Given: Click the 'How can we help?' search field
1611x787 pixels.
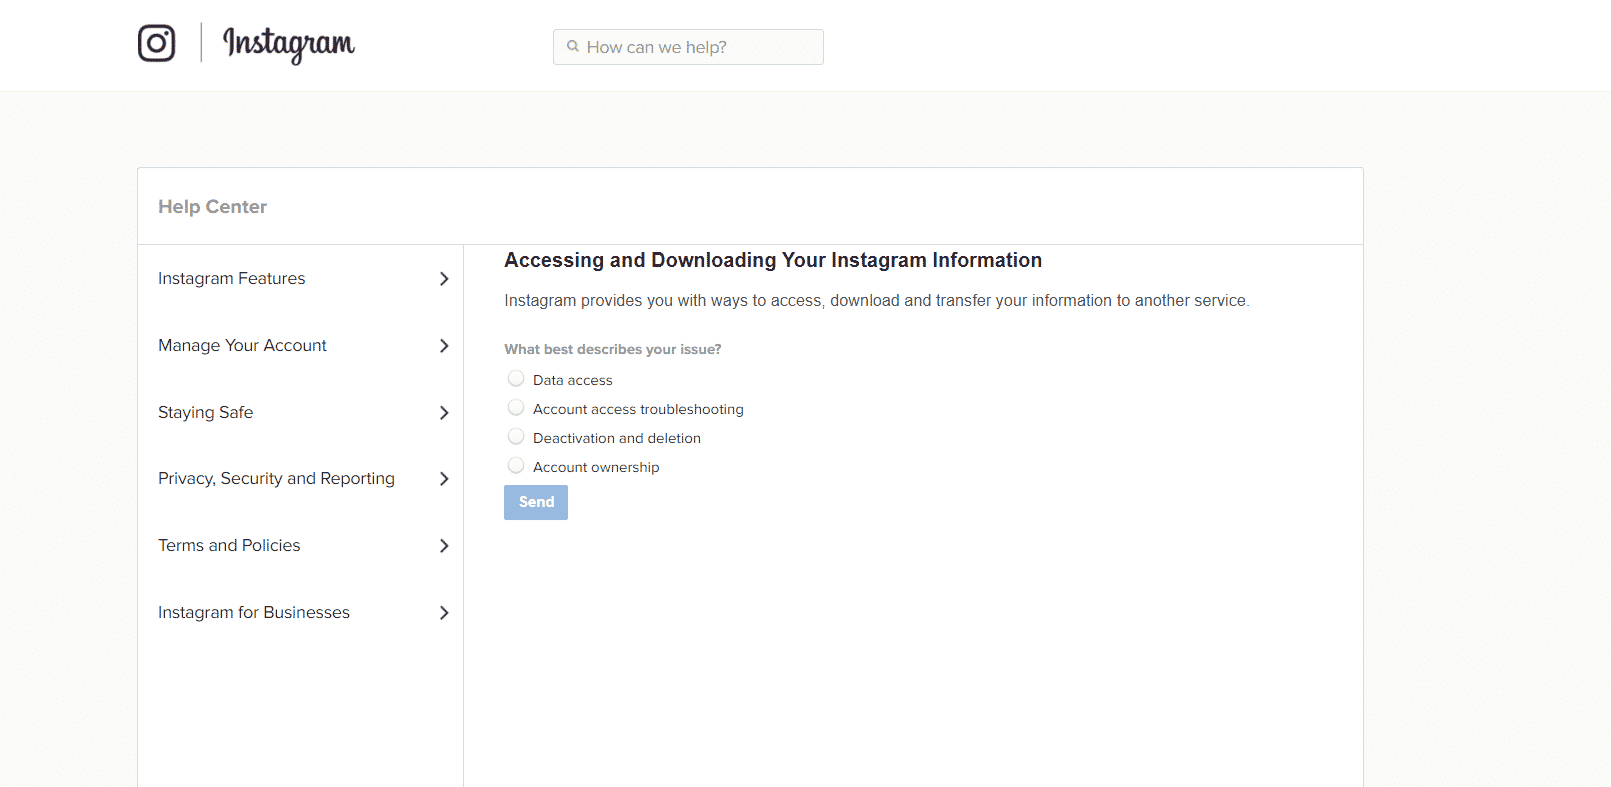Looking at the screenshot, I should click(698, 47).
